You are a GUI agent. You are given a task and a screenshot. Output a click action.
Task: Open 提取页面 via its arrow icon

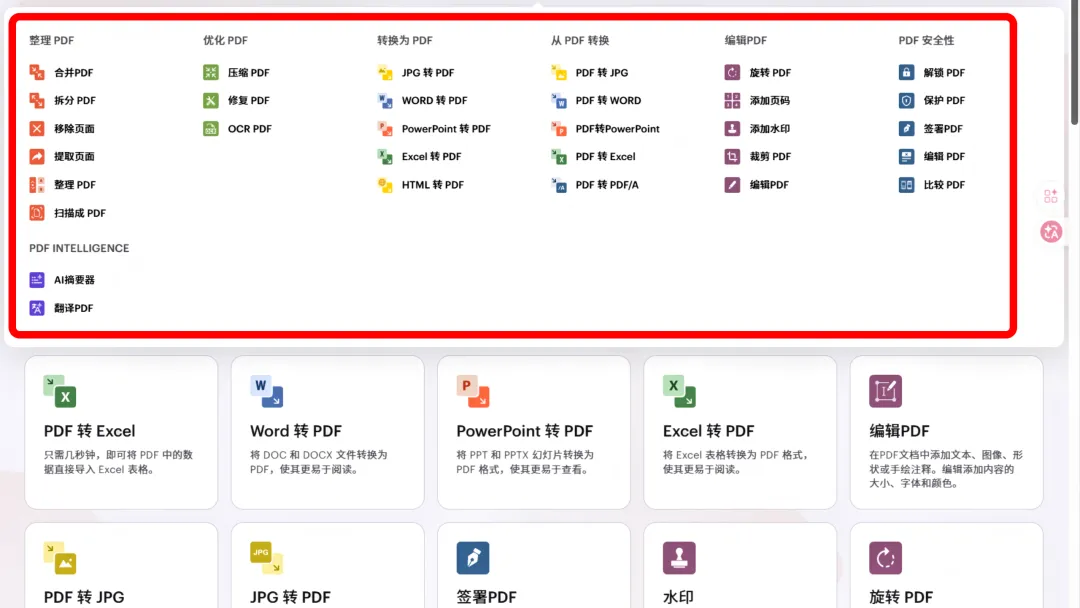point(37,156)
